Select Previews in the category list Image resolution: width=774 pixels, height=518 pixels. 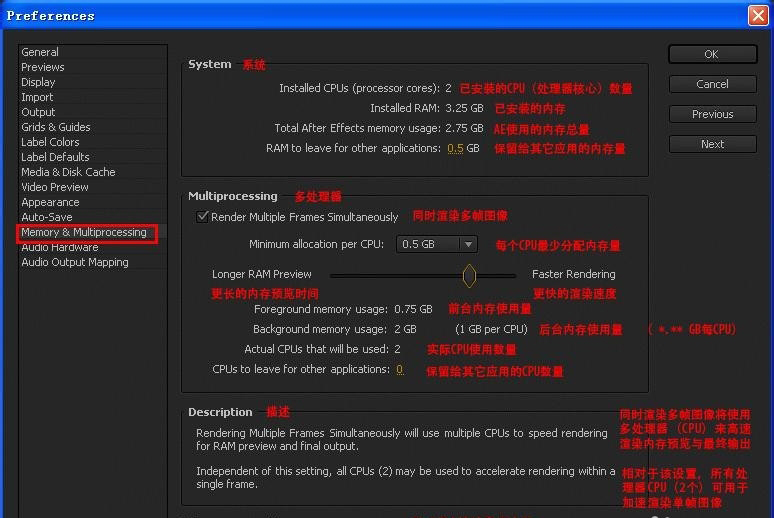point(42,67)
